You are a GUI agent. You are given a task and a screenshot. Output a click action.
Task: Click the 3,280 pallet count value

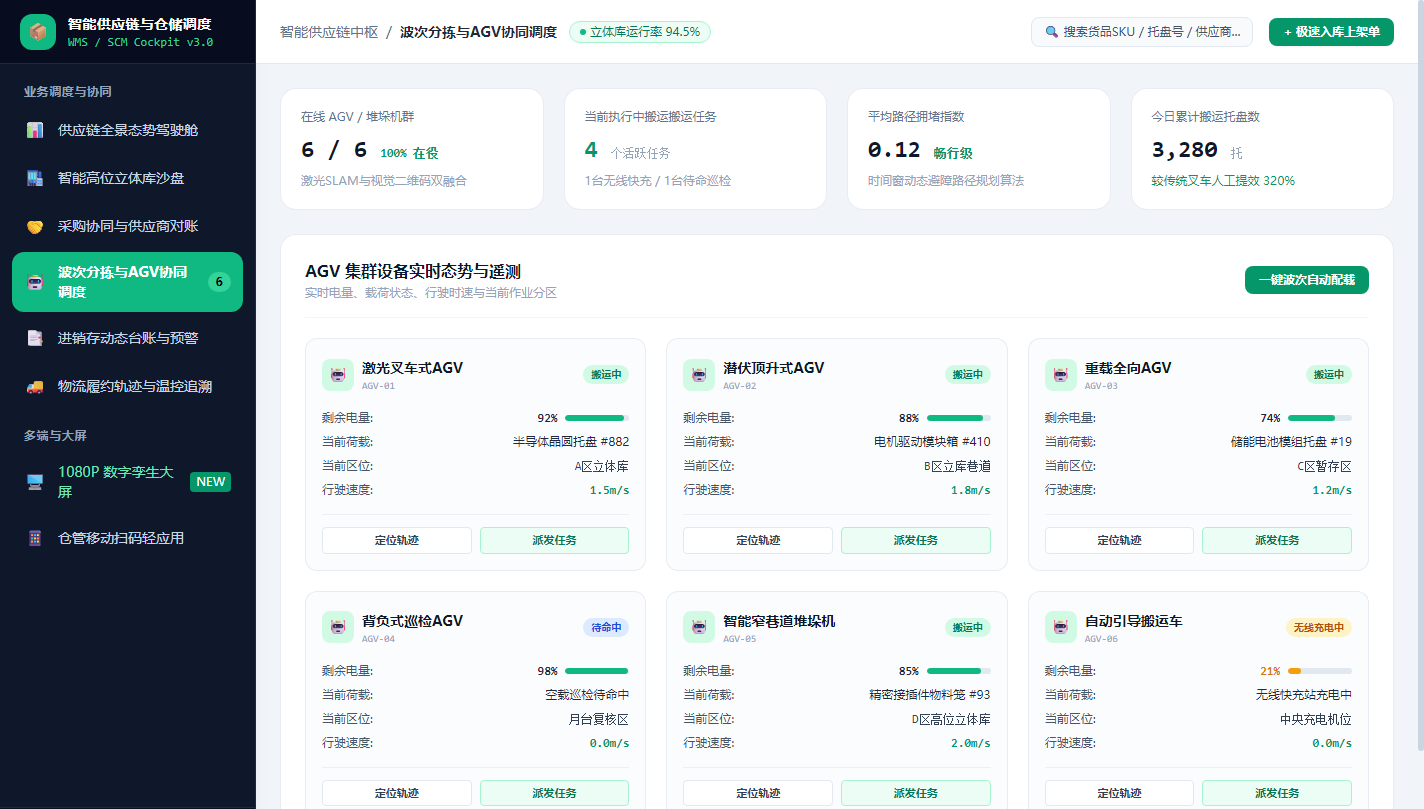[1185, 150]
